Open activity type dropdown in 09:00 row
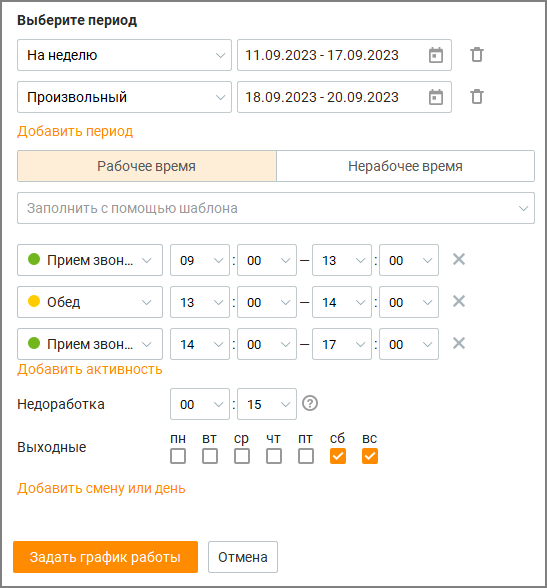The height and width of the screenshot is (588, 547). 90,260
